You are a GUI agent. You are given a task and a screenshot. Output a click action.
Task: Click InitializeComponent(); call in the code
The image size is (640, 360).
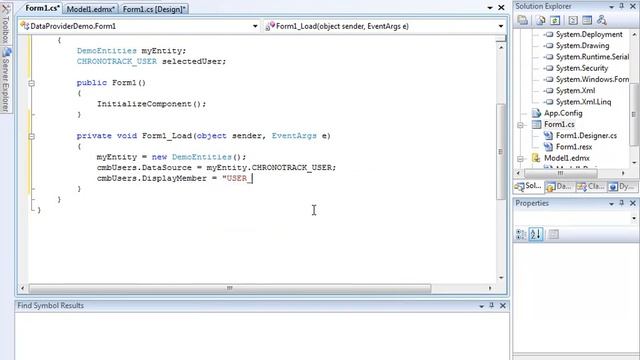tap(151, 104)
